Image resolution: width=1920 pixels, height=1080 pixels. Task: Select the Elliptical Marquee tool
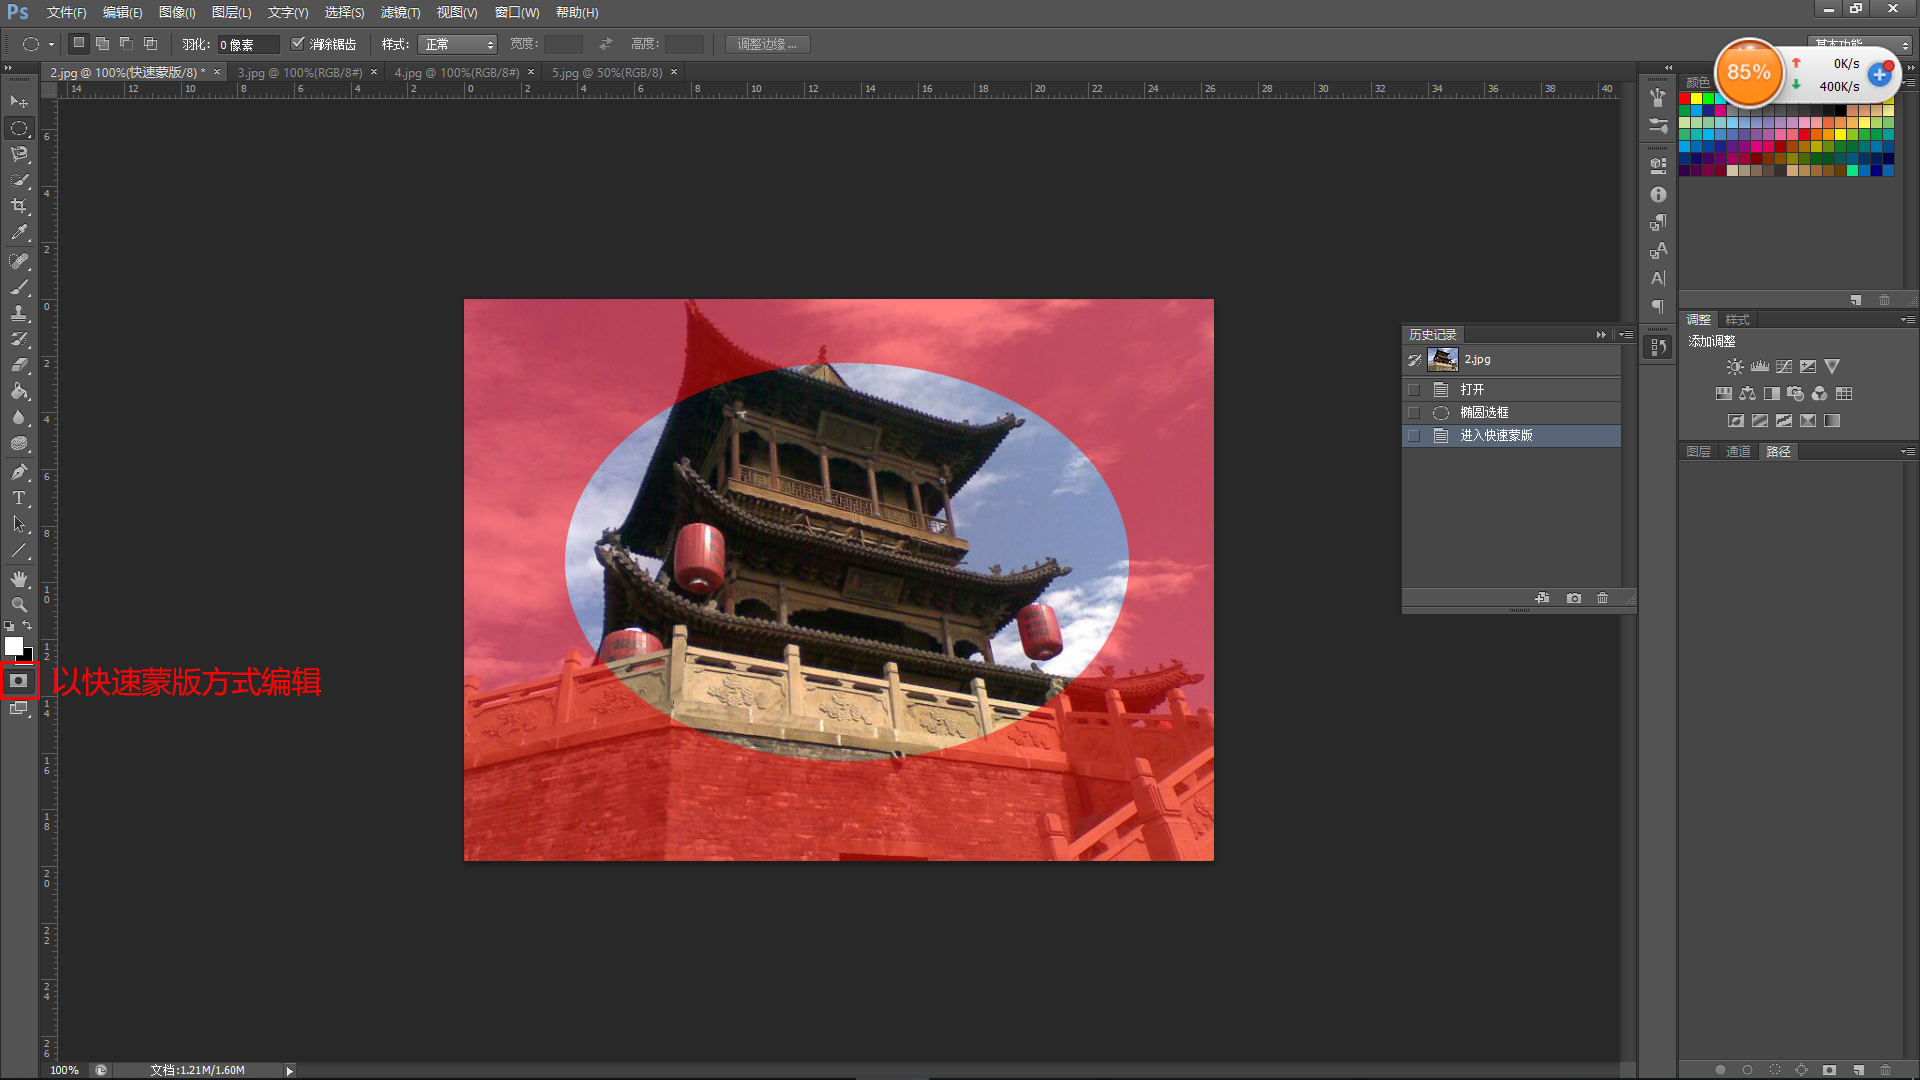(x=19, y=128)
